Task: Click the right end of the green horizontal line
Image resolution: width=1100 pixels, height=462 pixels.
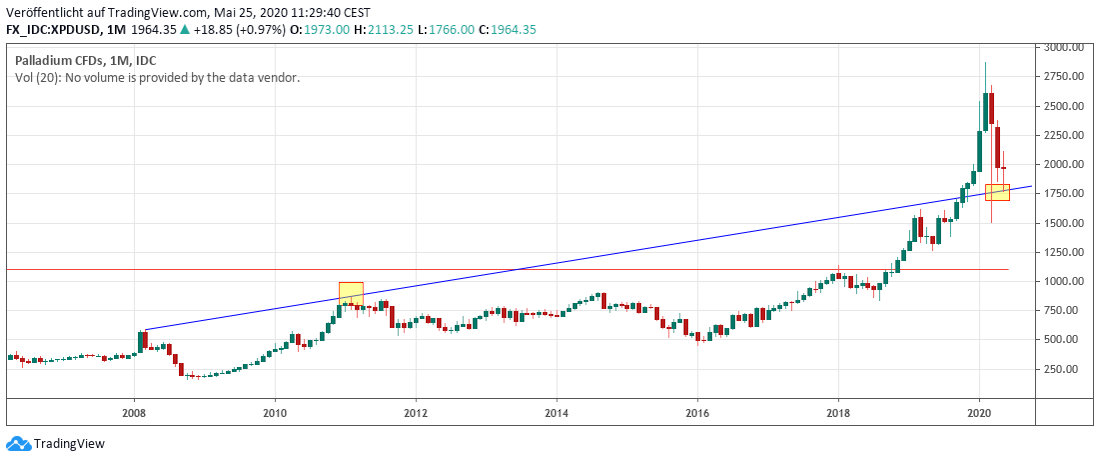Action: (1006, 270)
